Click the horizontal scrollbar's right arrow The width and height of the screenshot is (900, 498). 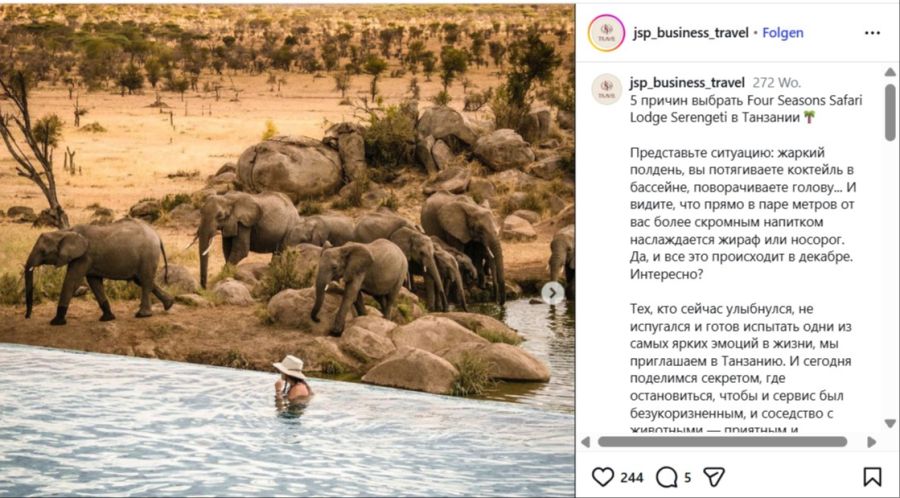click(x=871, y=441)
